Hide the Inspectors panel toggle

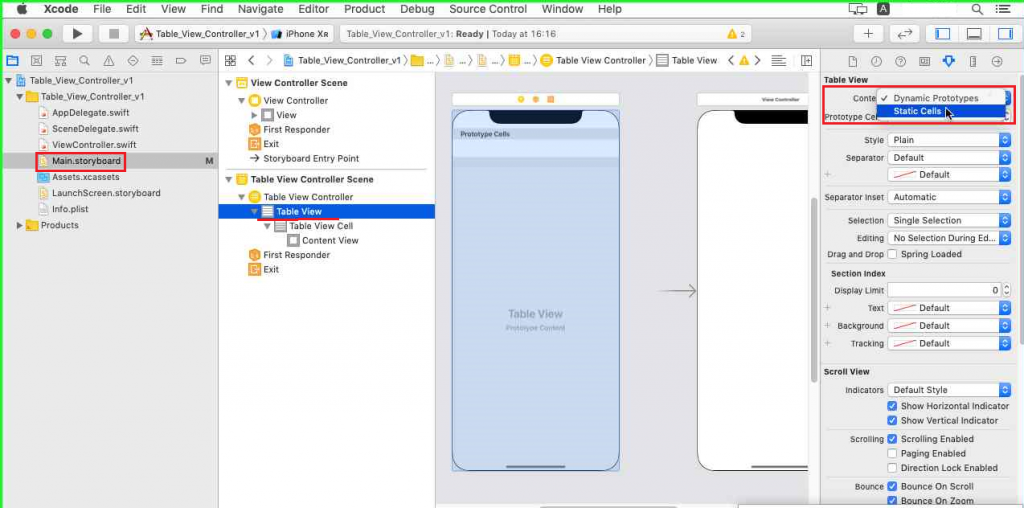click(x=1004, y=34)
